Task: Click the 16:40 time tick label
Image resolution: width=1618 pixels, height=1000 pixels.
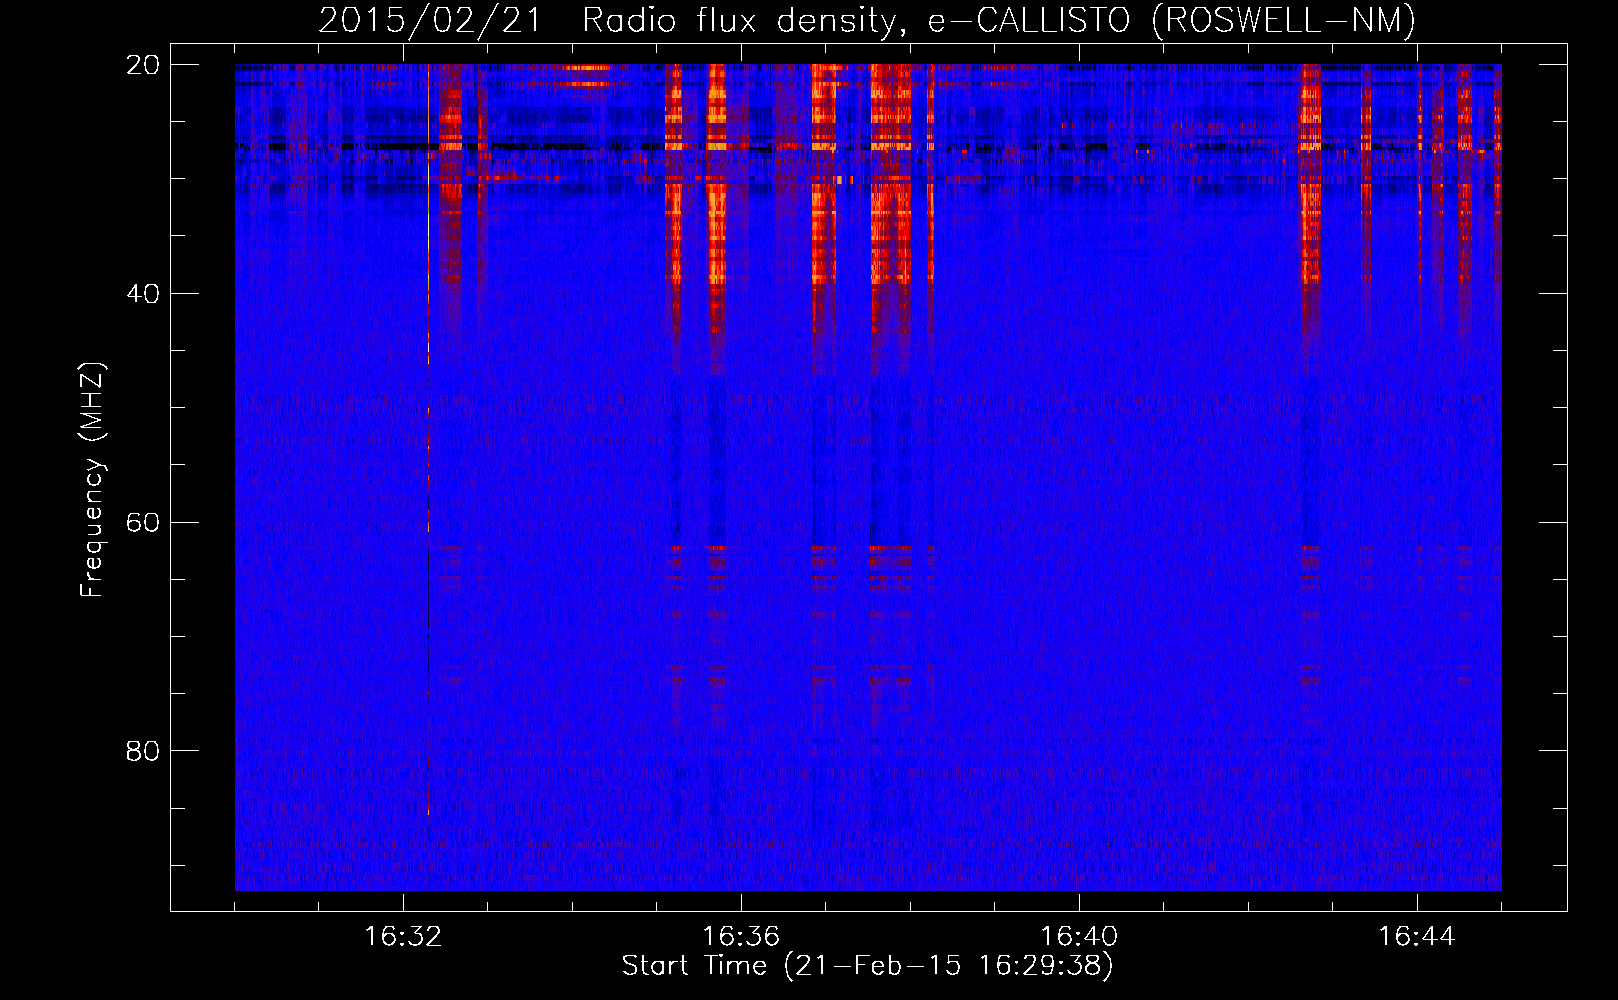Action: (x=1079, y=937)
